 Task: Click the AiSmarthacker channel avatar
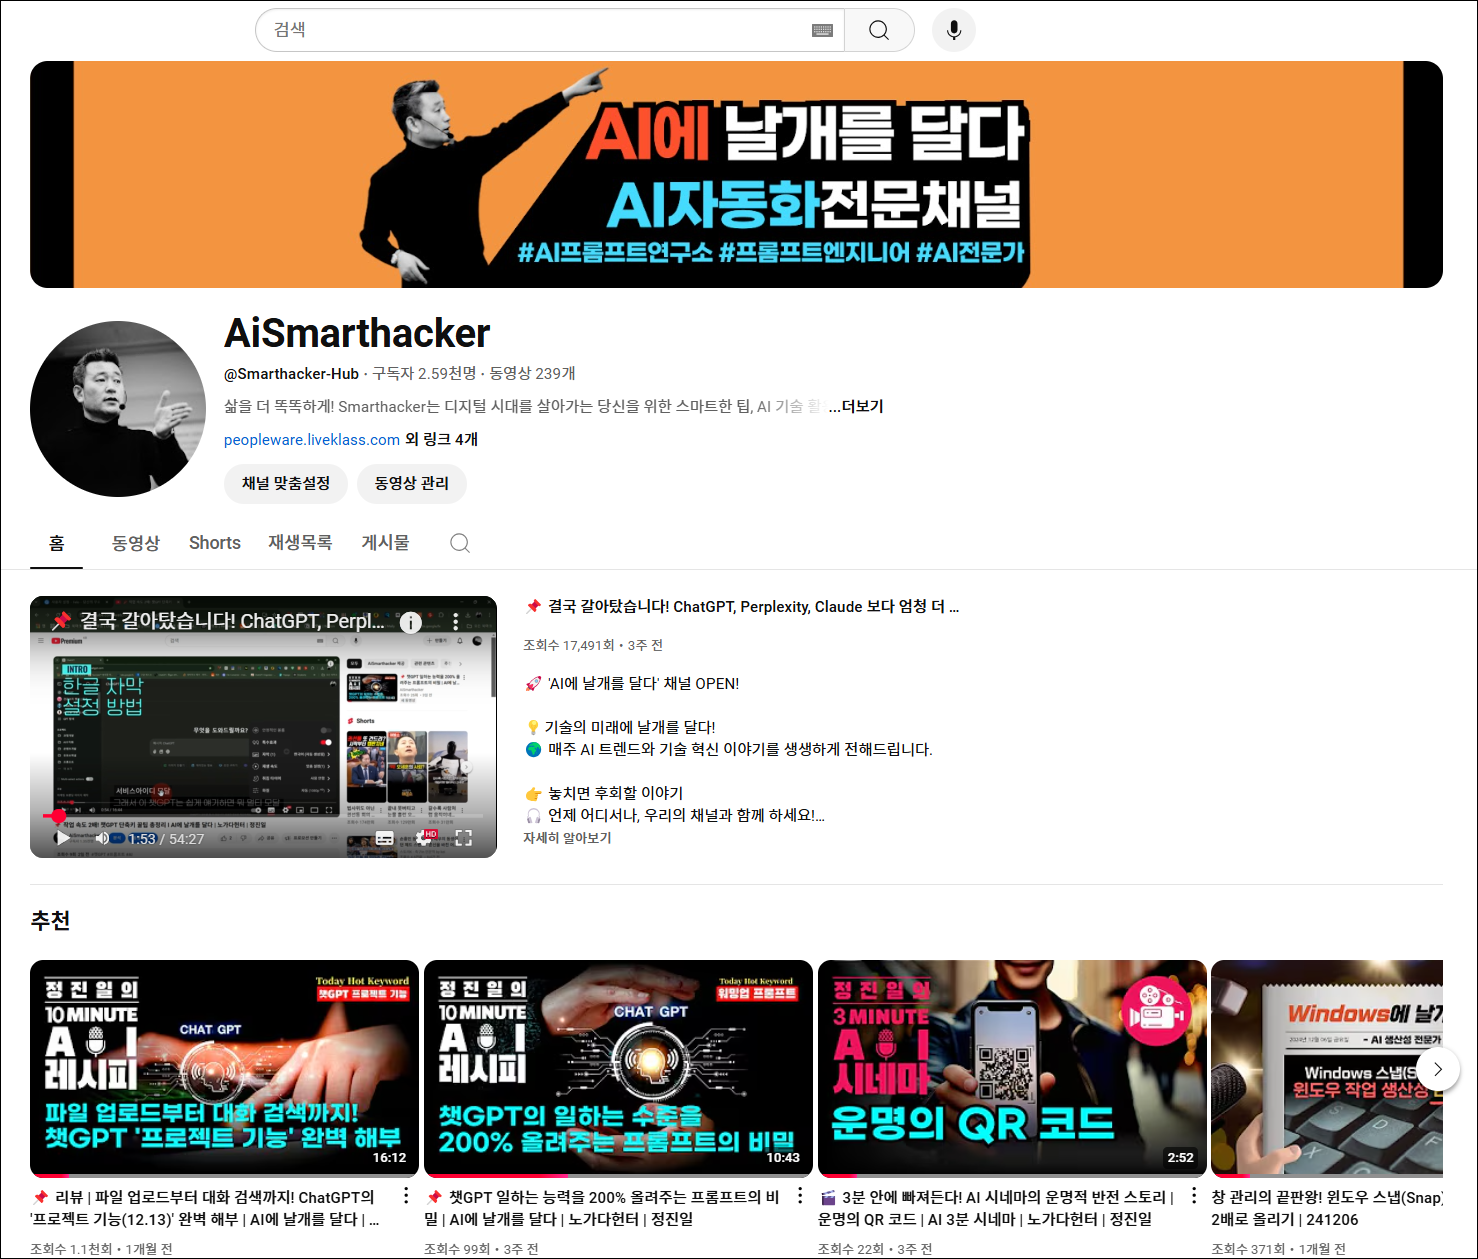[x=118, y=409]
